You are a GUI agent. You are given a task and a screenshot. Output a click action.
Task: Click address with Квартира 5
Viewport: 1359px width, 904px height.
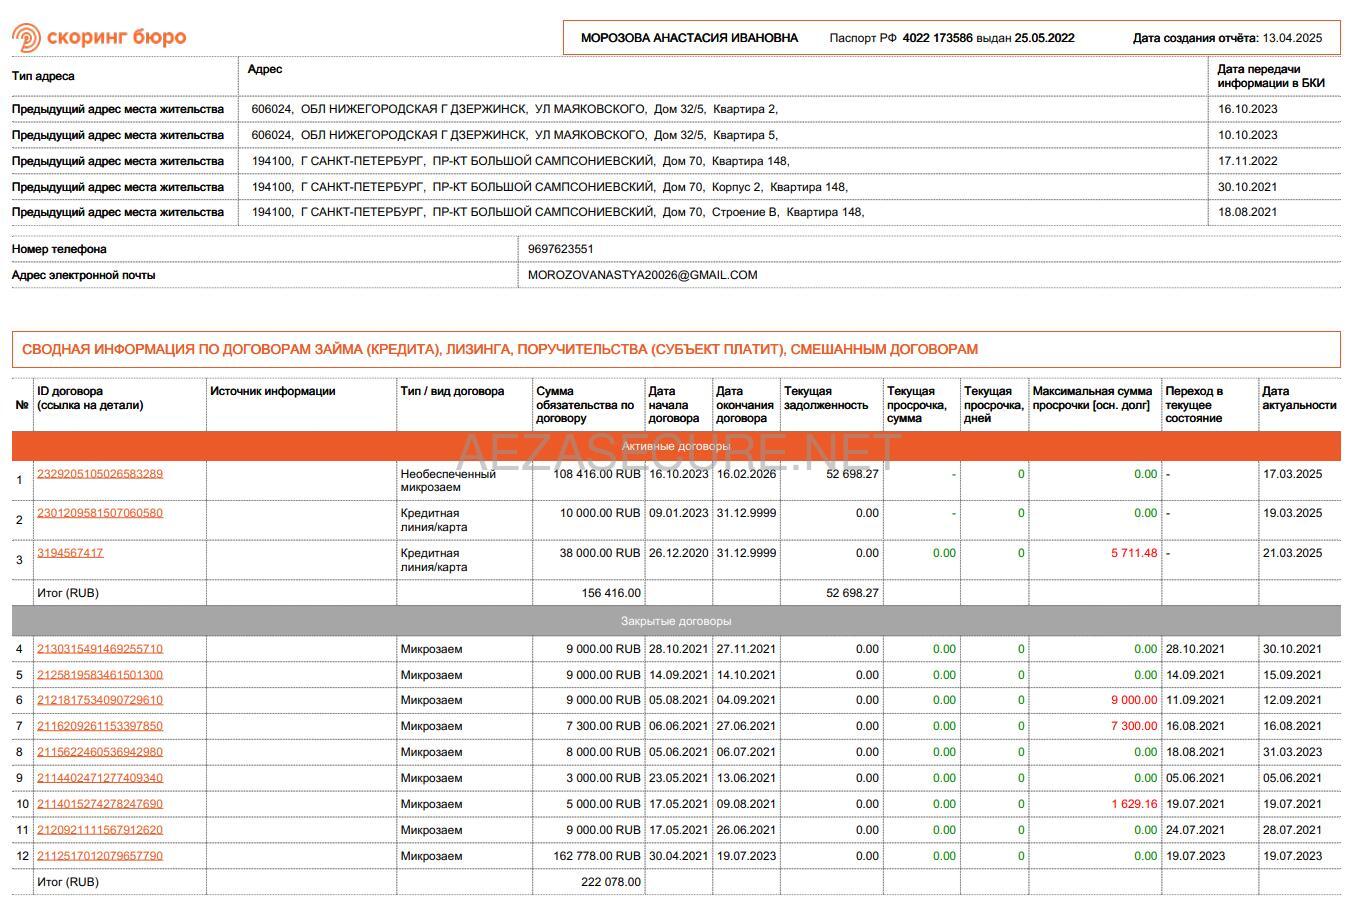[514, 135]
